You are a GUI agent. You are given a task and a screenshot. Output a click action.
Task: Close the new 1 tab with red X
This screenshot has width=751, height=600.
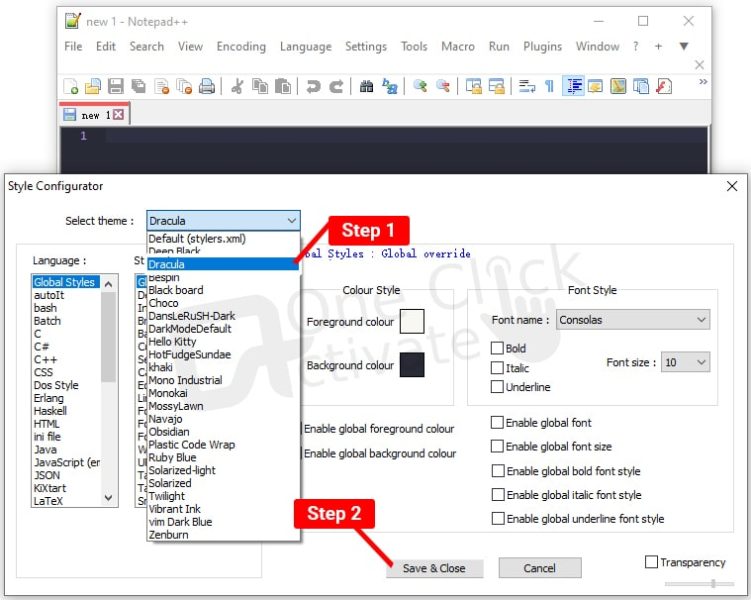118,114
